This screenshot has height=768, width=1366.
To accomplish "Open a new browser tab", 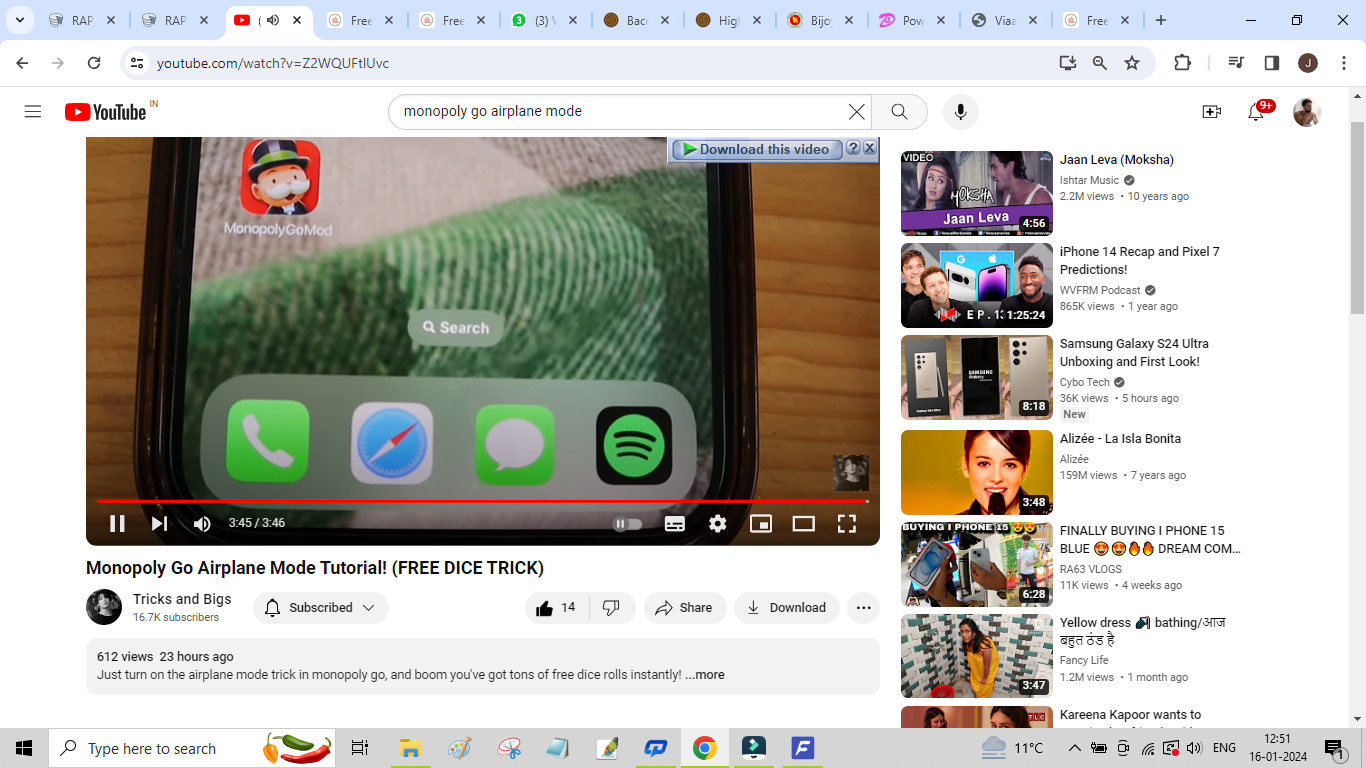I will [1161, 20].
